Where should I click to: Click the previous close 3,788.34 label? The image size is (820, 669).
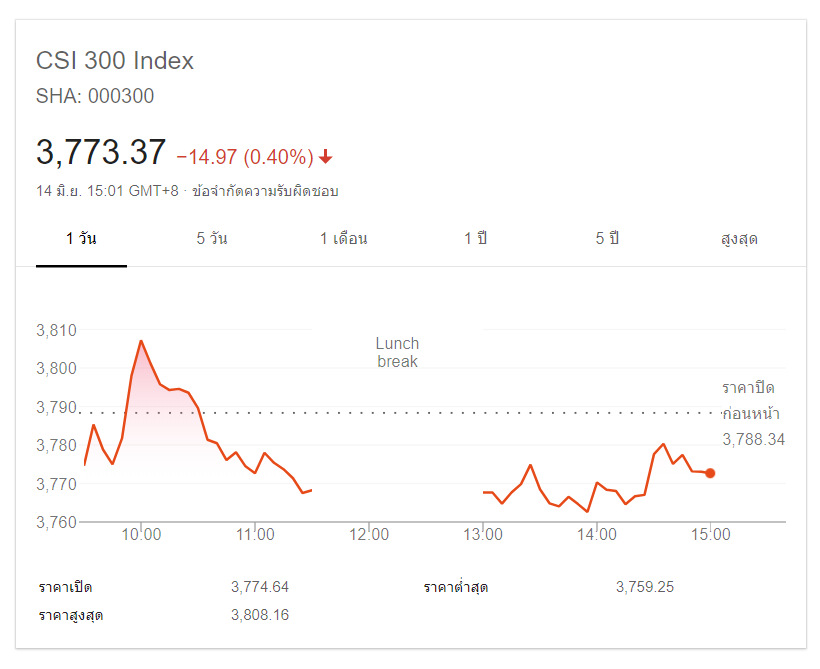click(753, 439)
